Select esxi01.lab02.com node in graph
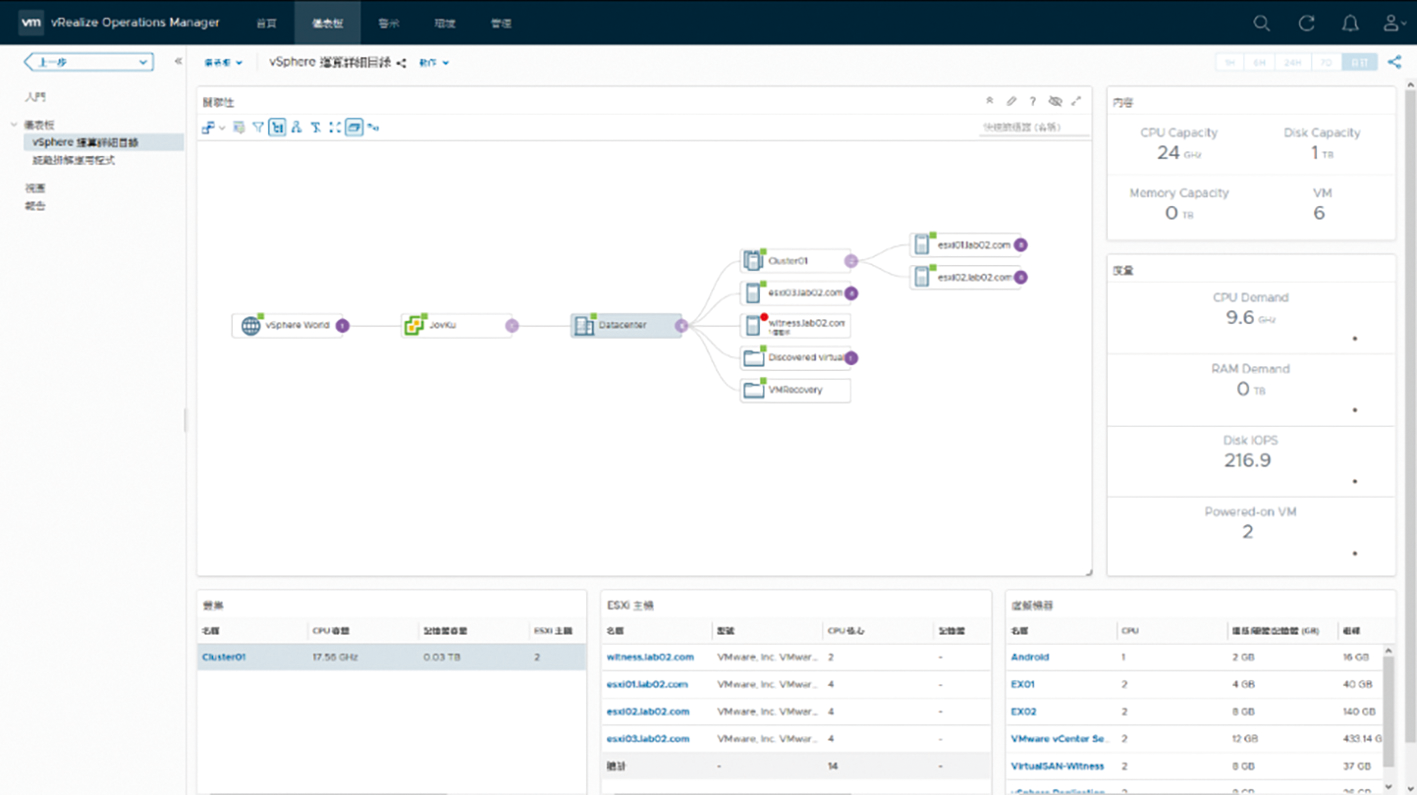1417x795 pixels. 965,245
